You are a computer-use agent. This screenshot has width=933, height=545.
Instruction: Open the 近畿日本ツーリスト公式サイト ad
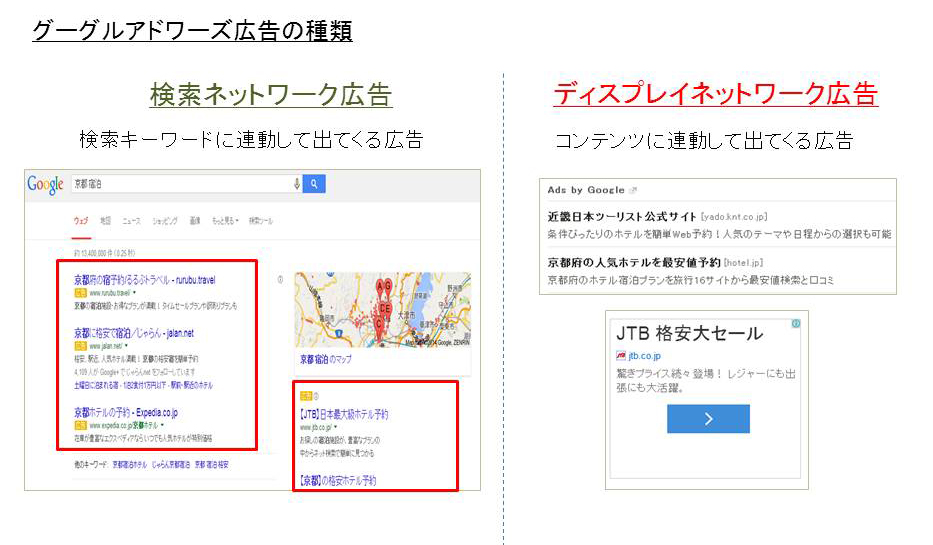coord(622,217)
